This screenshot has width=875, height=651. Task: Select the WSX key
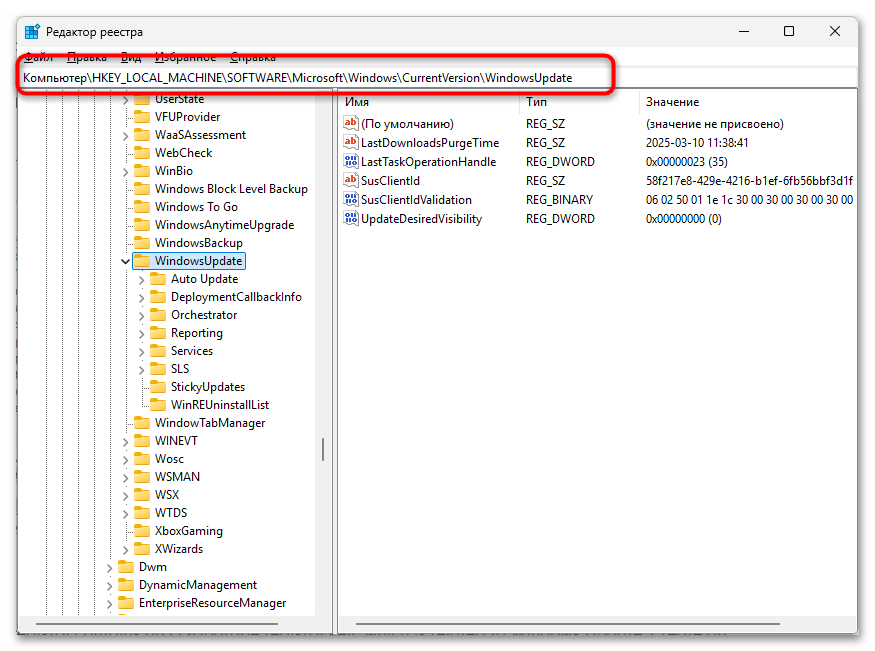click(167, 495)
